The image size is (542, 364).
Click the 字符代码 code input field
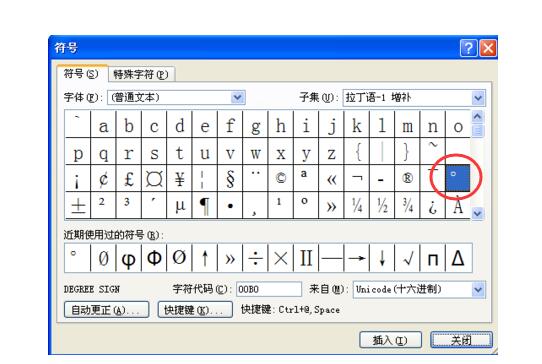coord(269,289)
